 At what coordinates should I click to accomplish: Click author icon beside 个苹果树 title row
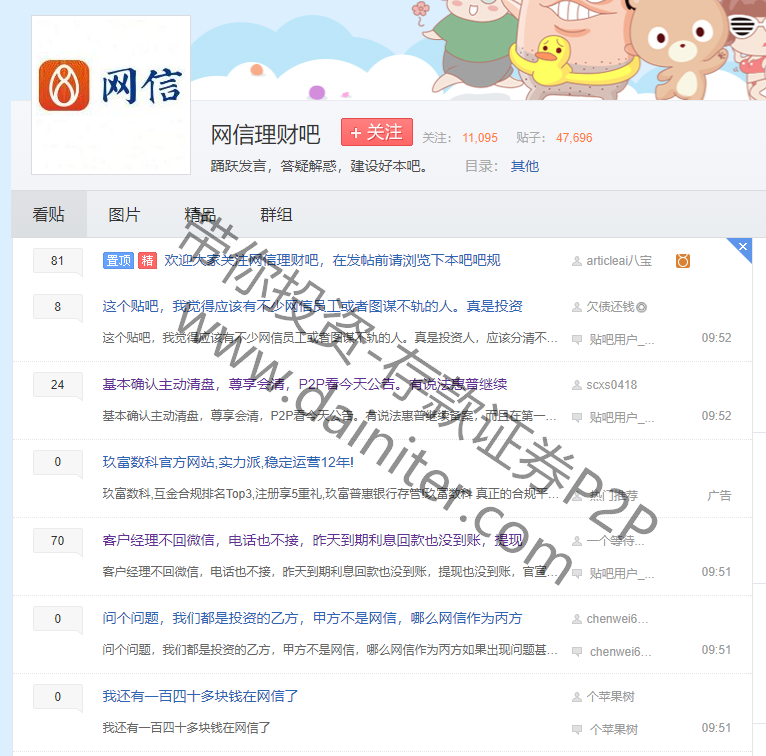click(x=577, y=697)
